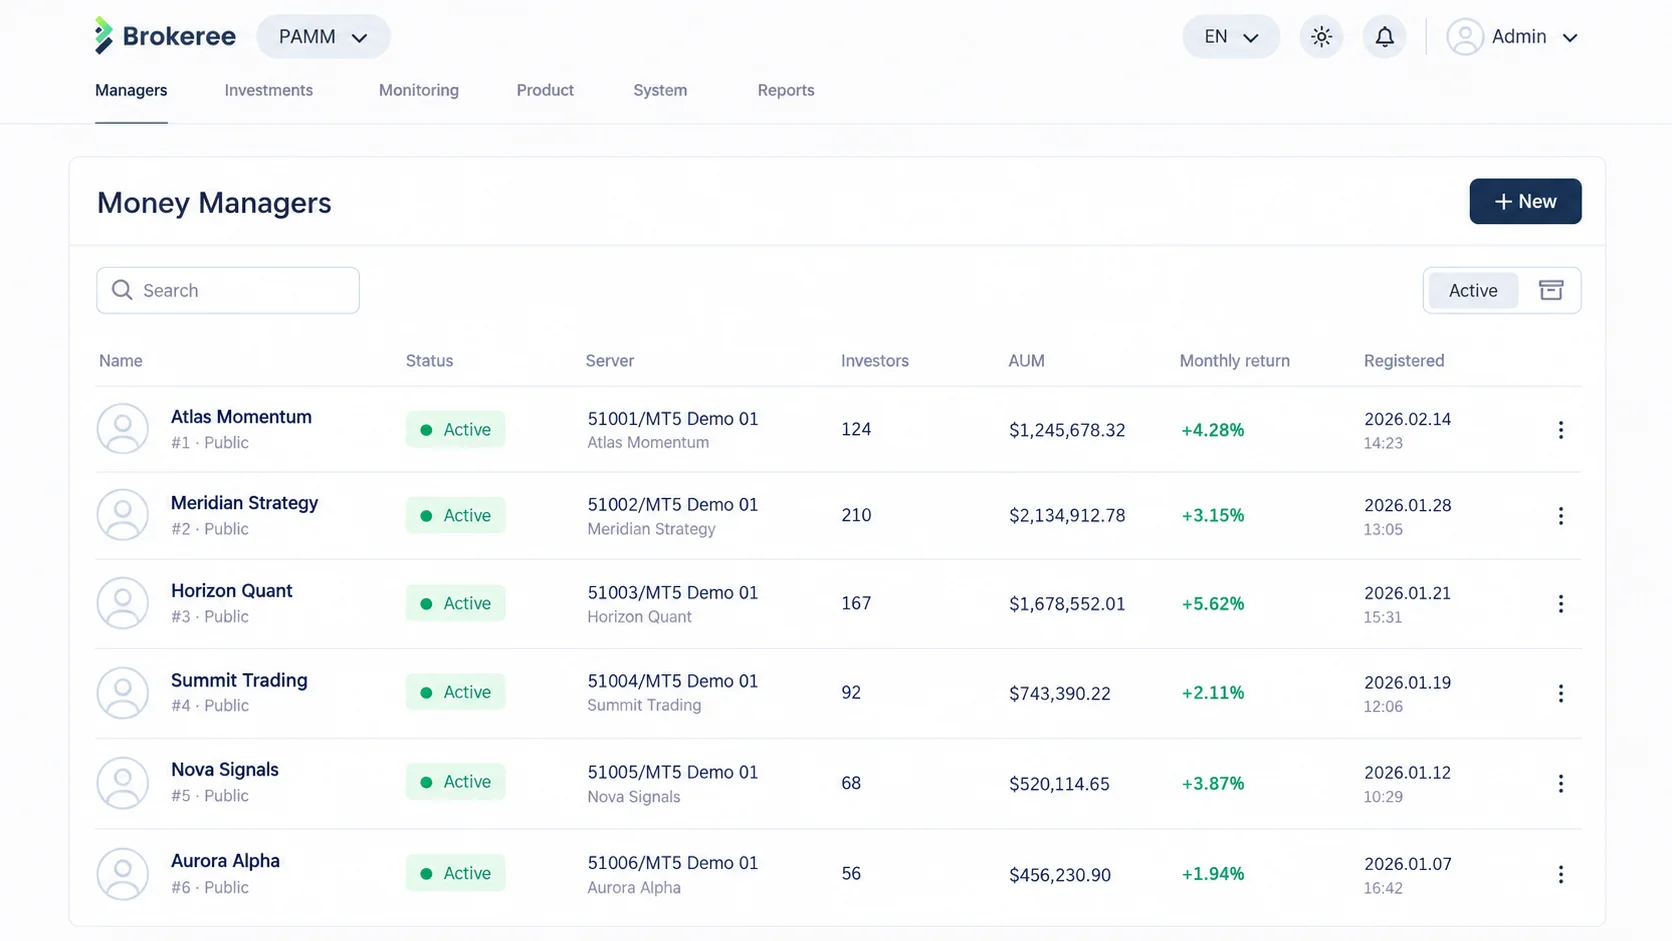Click the Atlas Momentum avatar
The height and width of the screenshot is (941, 1672).
click(x=122, y=429)
